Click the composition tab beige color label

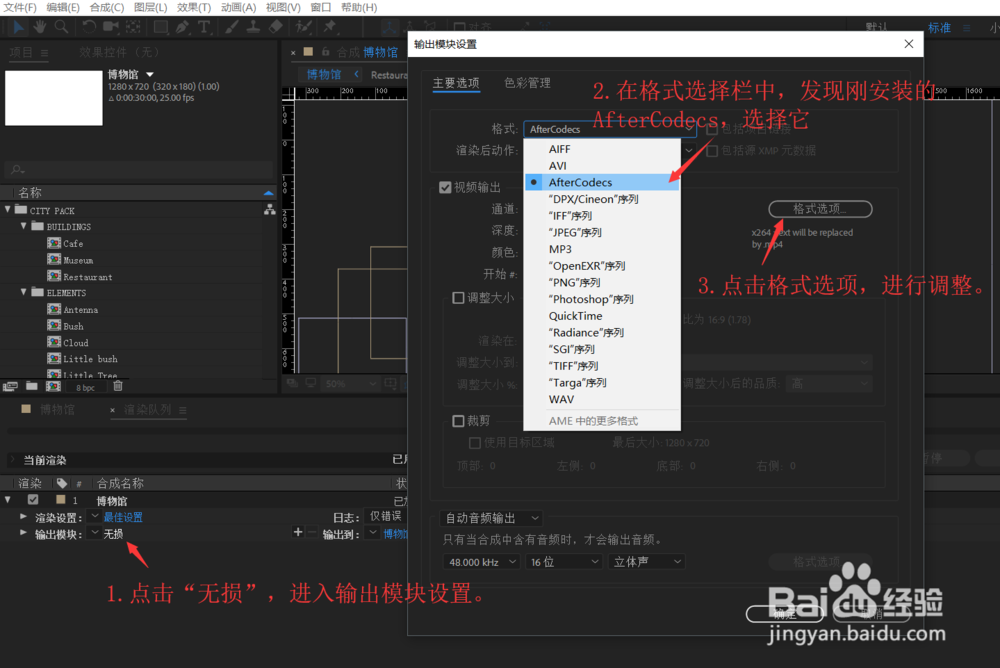point(308,52)
